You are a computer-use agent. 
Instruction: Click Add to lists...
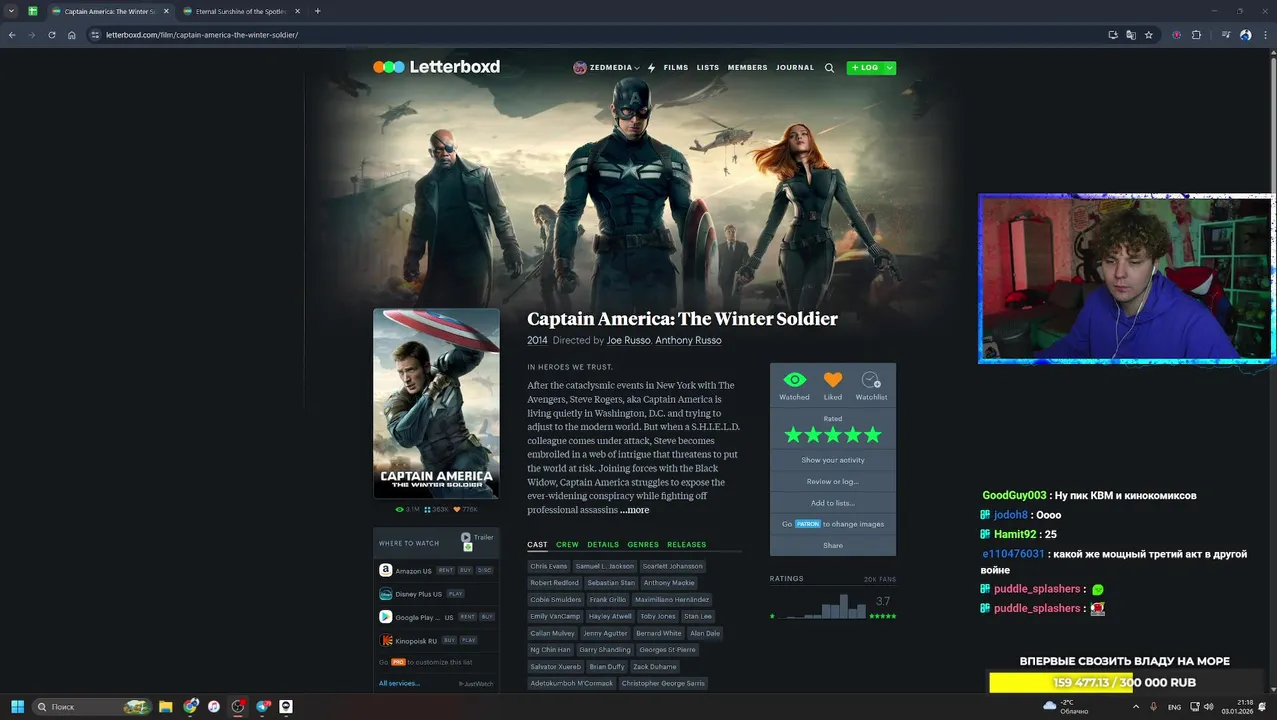[833, 503]
